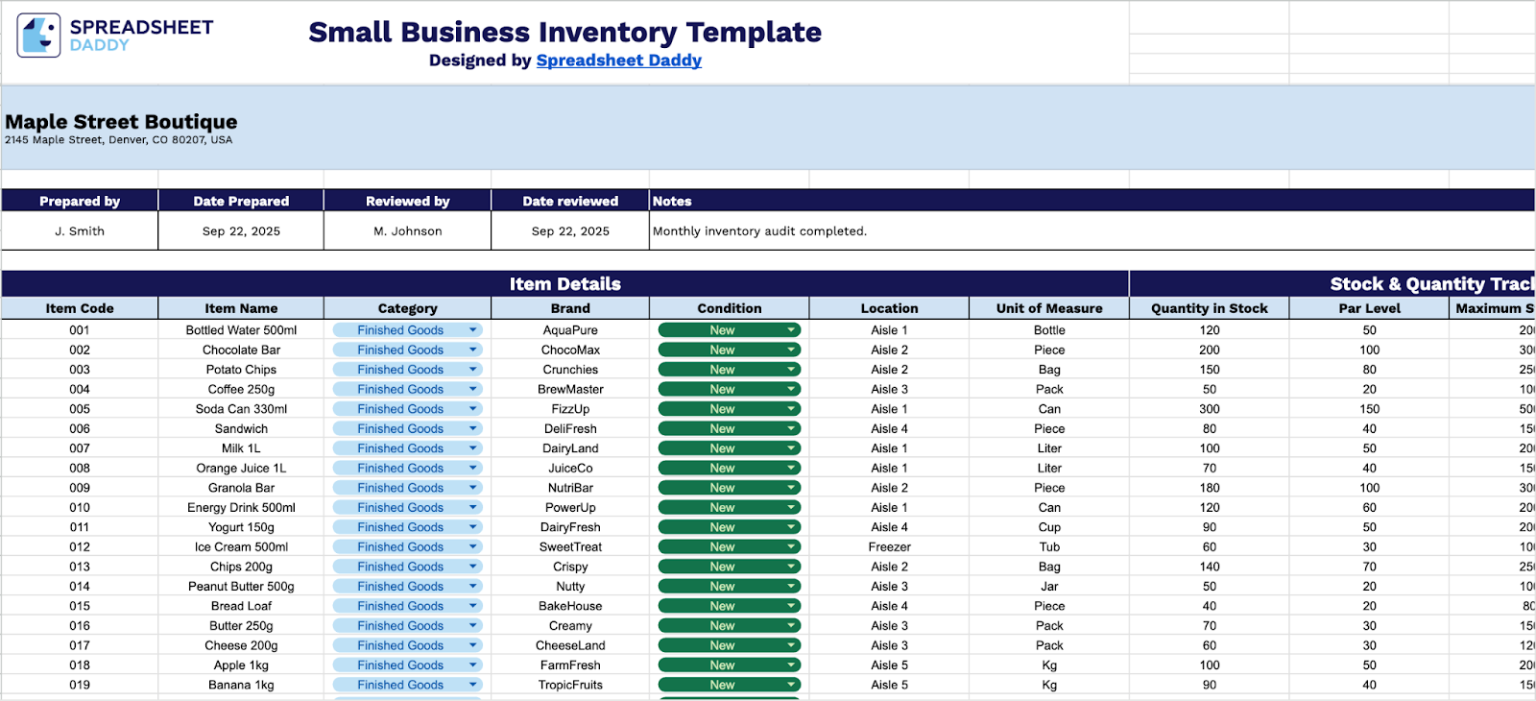Select the Location cell showing Freezer
1536x701 pixels.
(889, 546)
